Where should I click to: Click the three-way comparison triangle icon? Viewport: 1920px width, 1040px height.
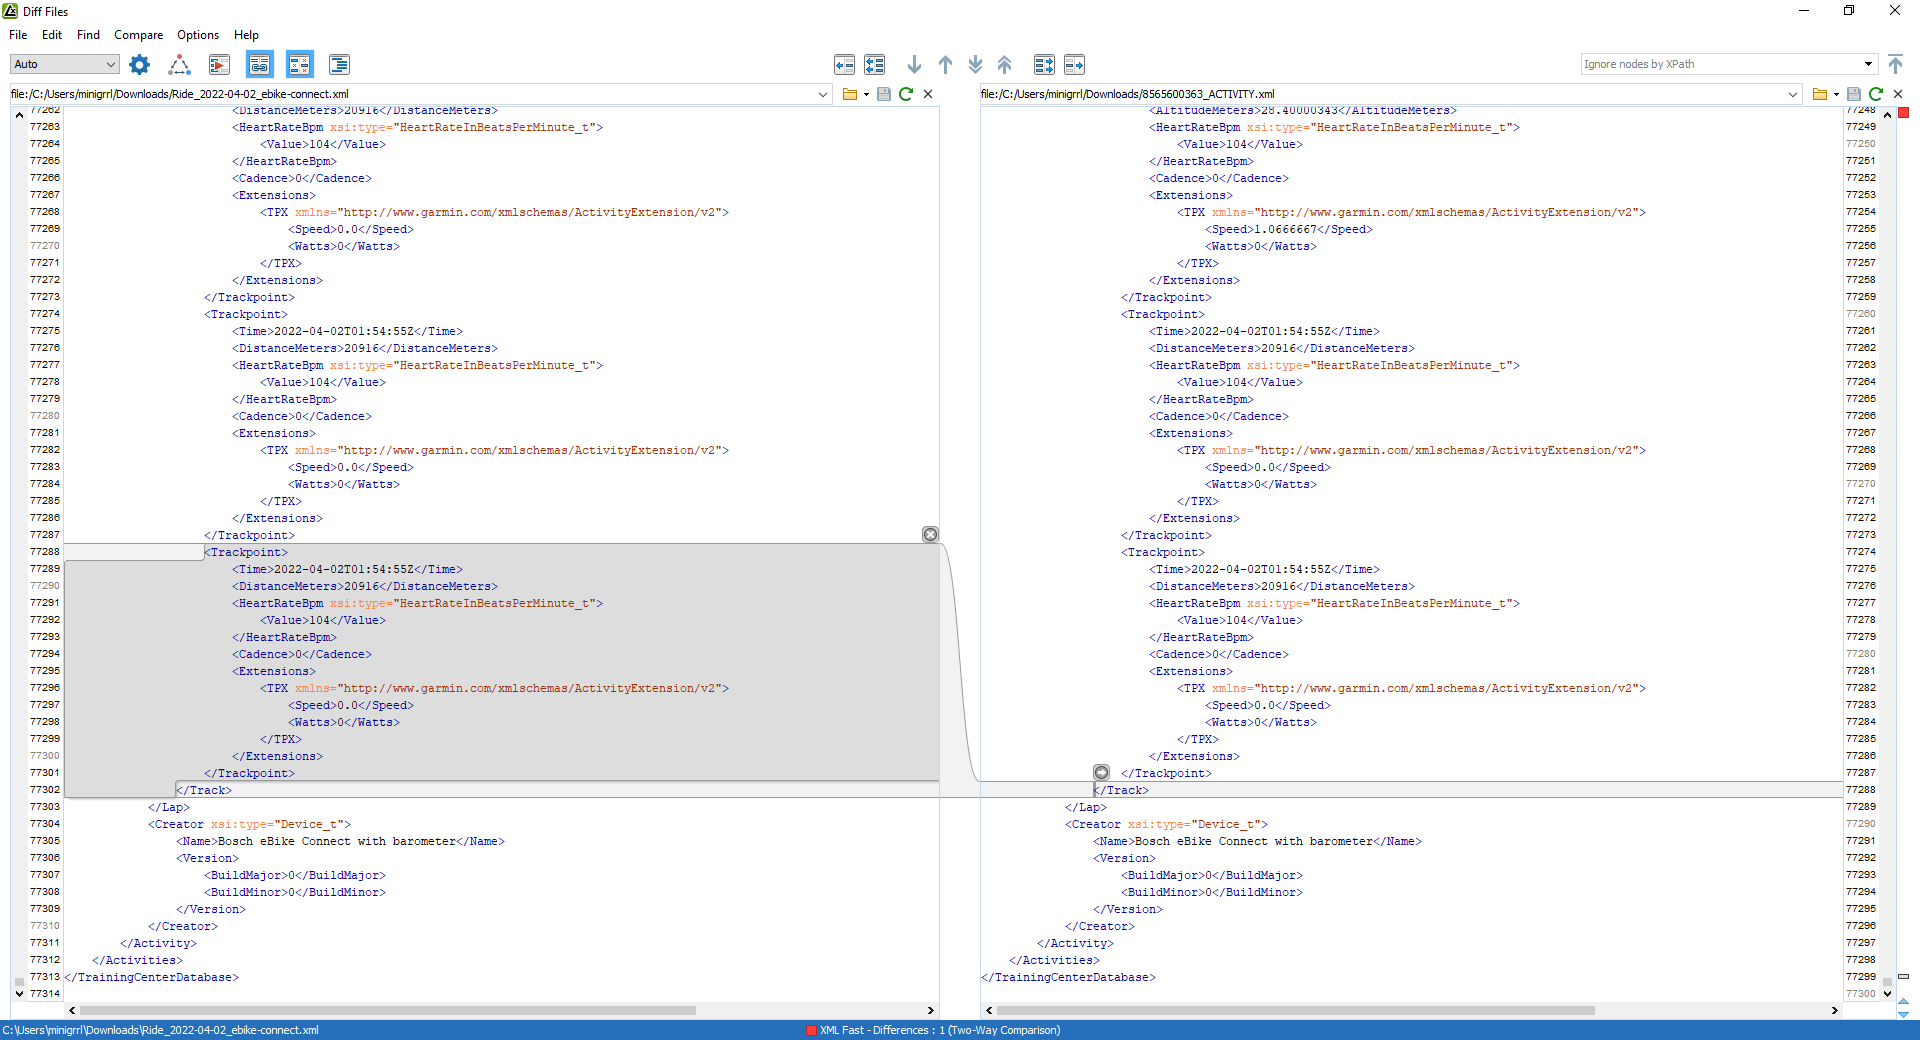(x=179, y=65)
